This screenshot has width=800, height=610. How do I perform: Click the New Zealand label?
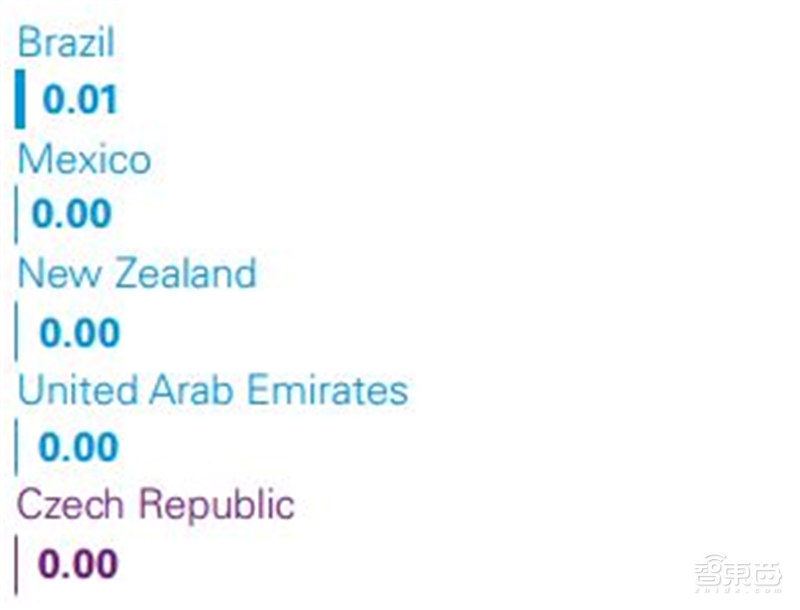[137, 273]
